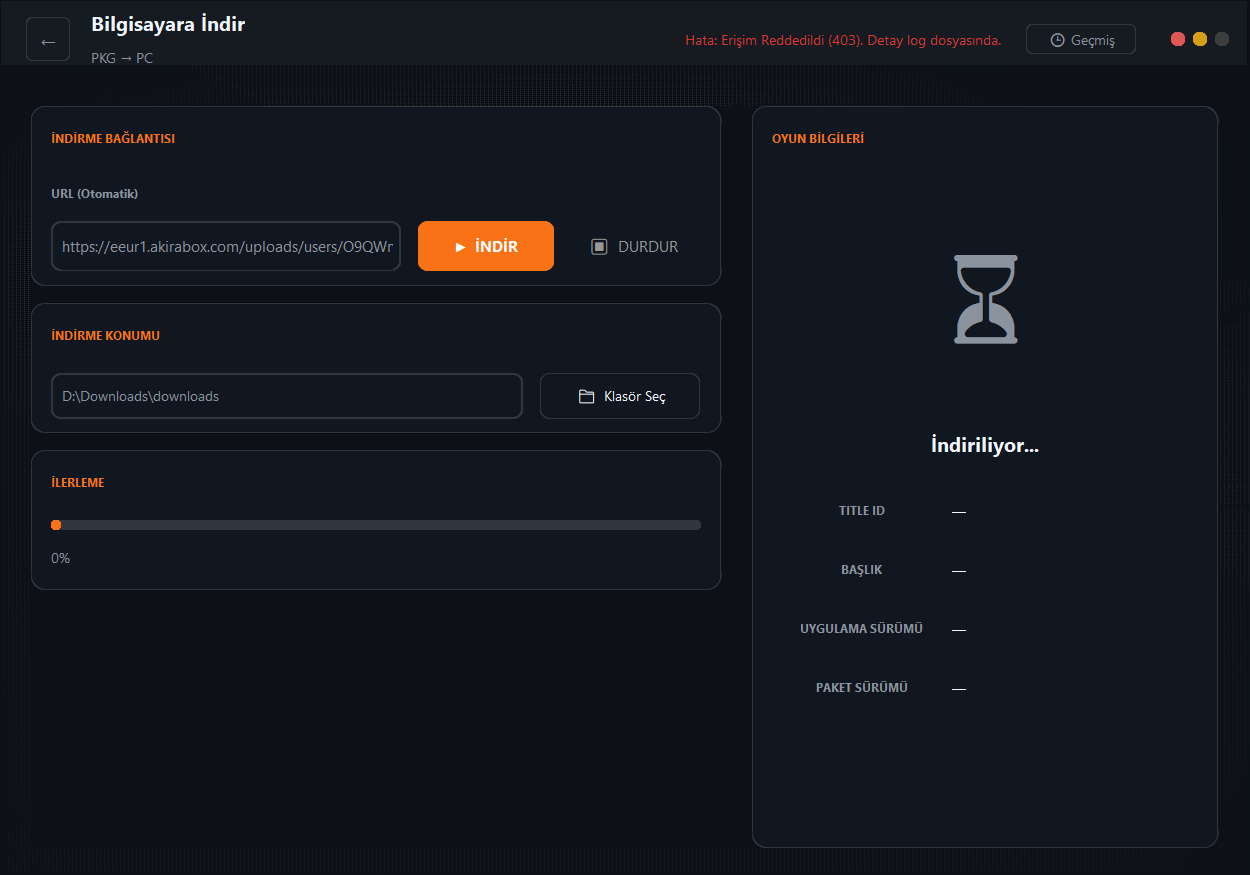
Task: Click the play triangle on İNDİR
Action: tap(460, 247)
